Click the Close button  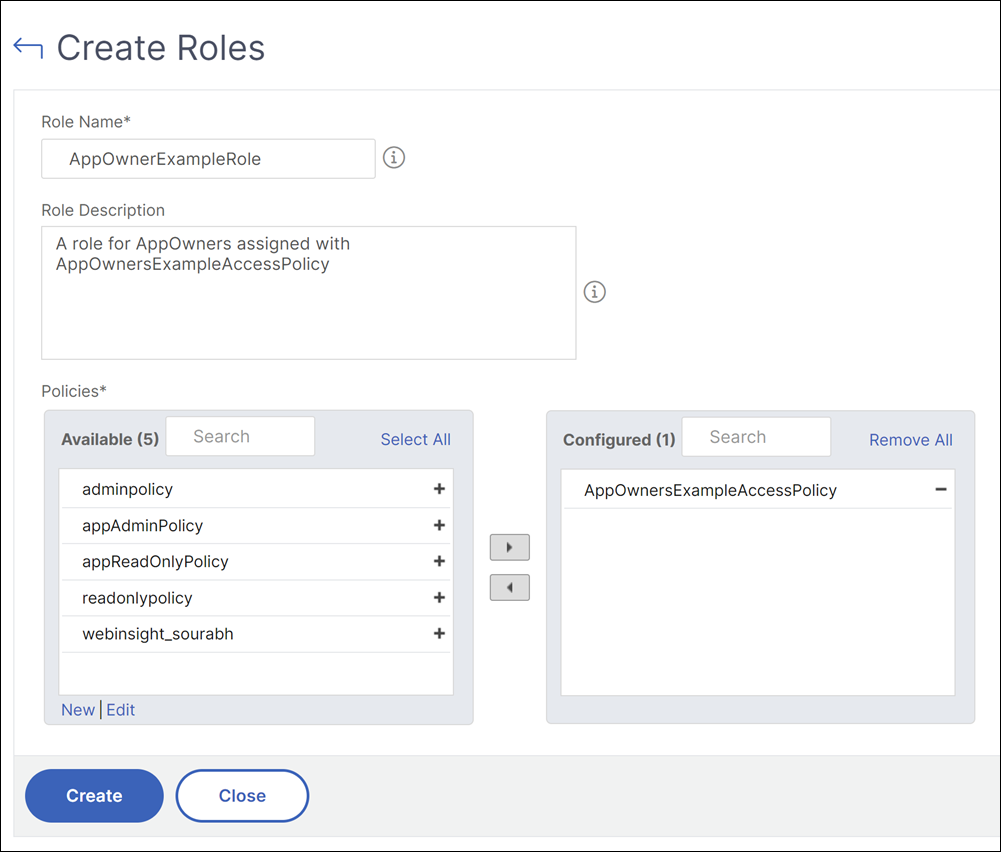[242, 795]
